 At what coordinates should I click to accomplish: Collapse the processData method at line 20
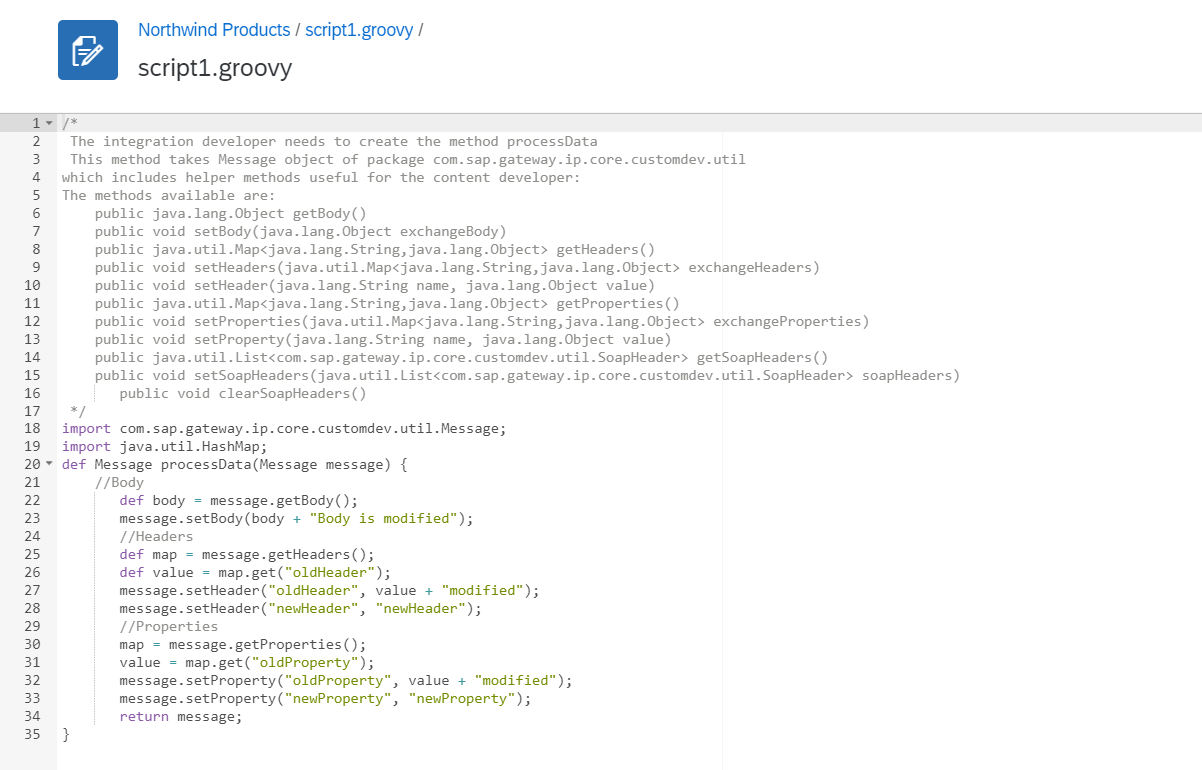pyautogui.click(x=49, y=465)
